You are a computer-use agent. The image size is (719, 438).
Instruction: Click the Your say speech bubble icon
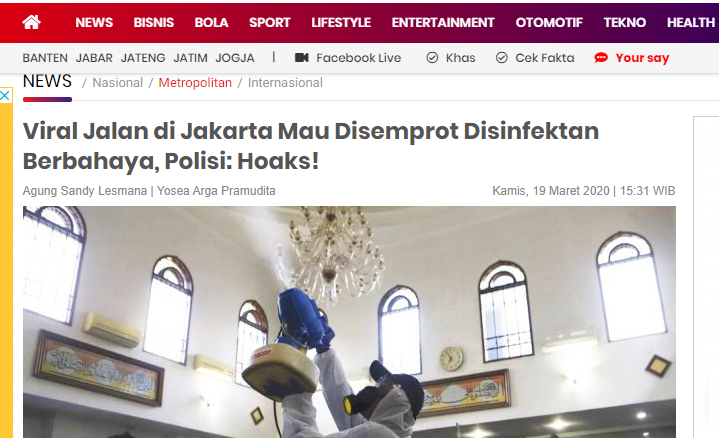[601, 57]
